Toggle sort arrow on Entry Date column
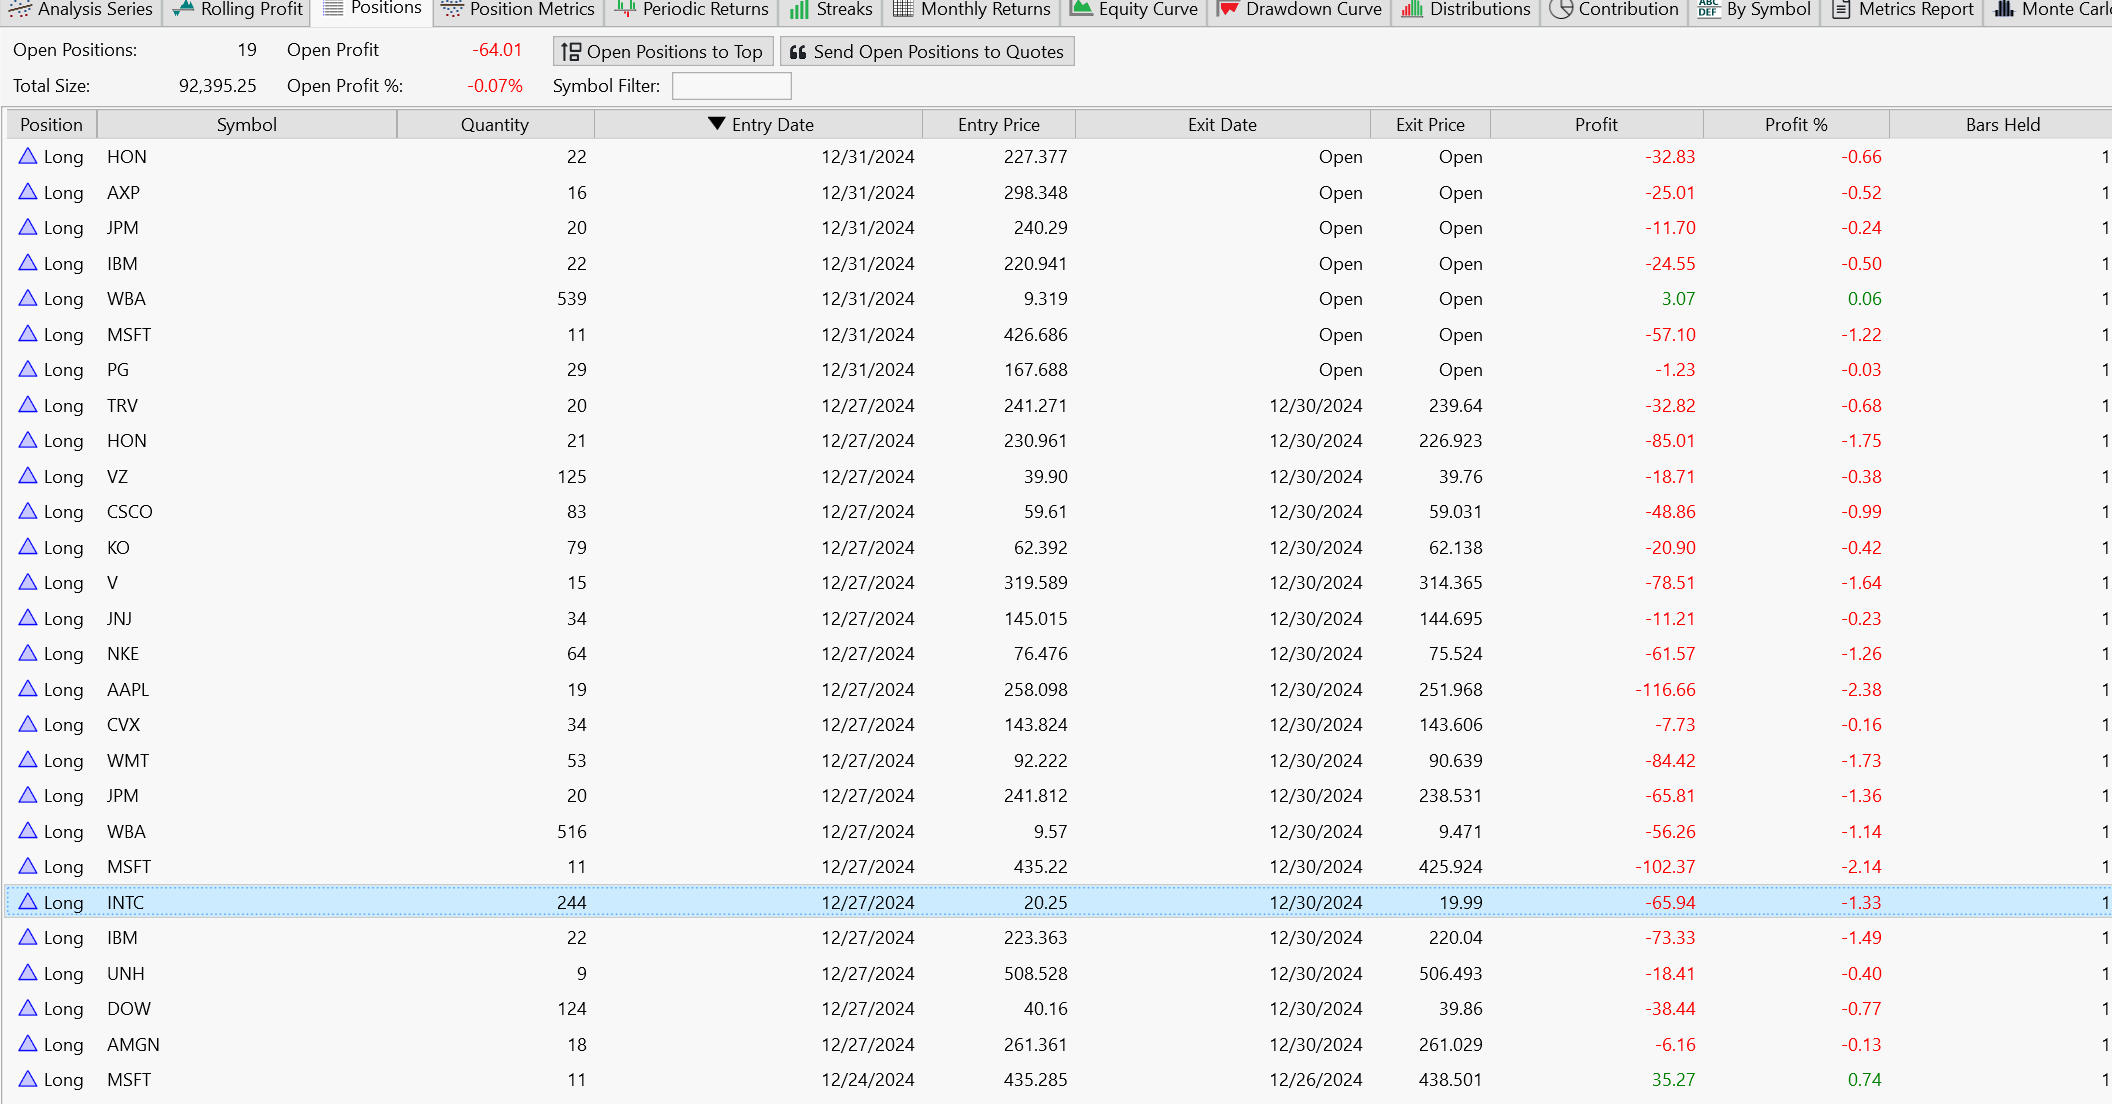Viewport: 2112px width, 1104px height. pos(716,124)
